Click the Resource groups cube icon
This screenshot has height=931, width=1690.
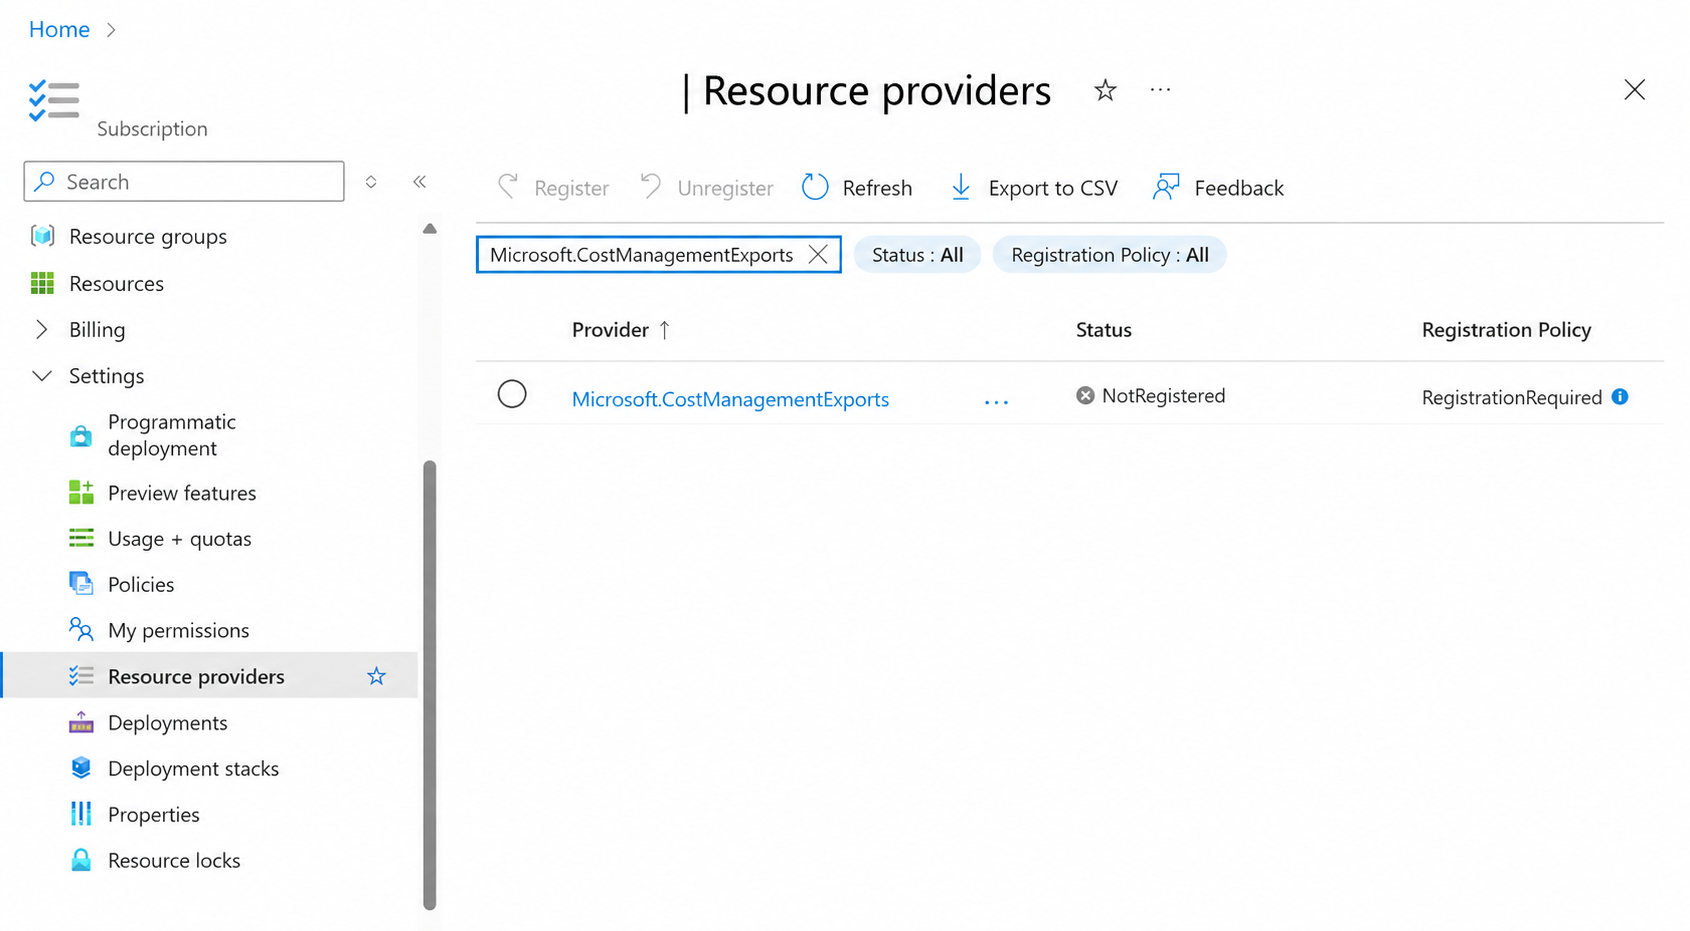[42, 236]
